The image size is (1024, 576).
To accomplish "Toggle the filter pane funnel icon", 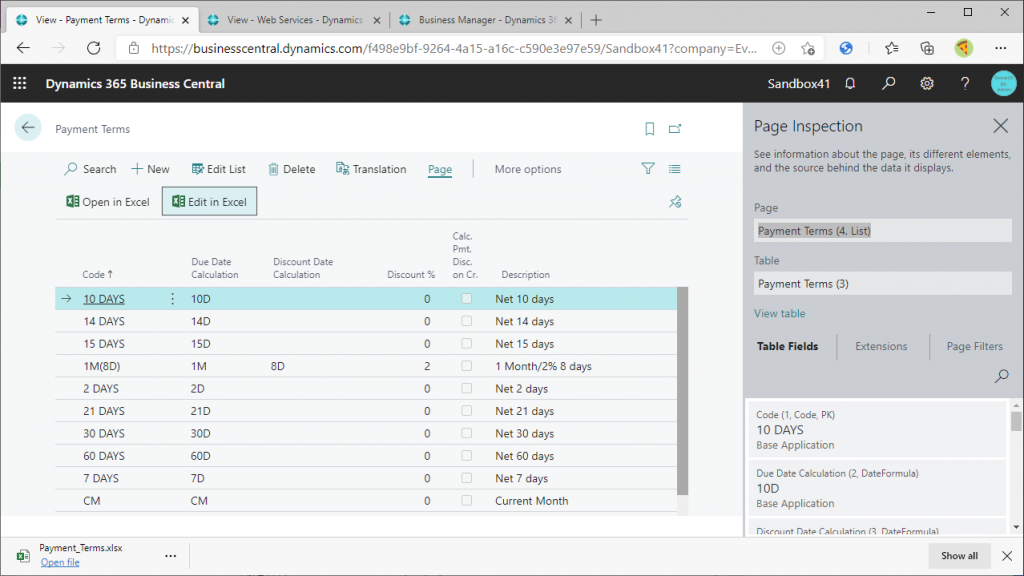I will click(x=648, y=169).
